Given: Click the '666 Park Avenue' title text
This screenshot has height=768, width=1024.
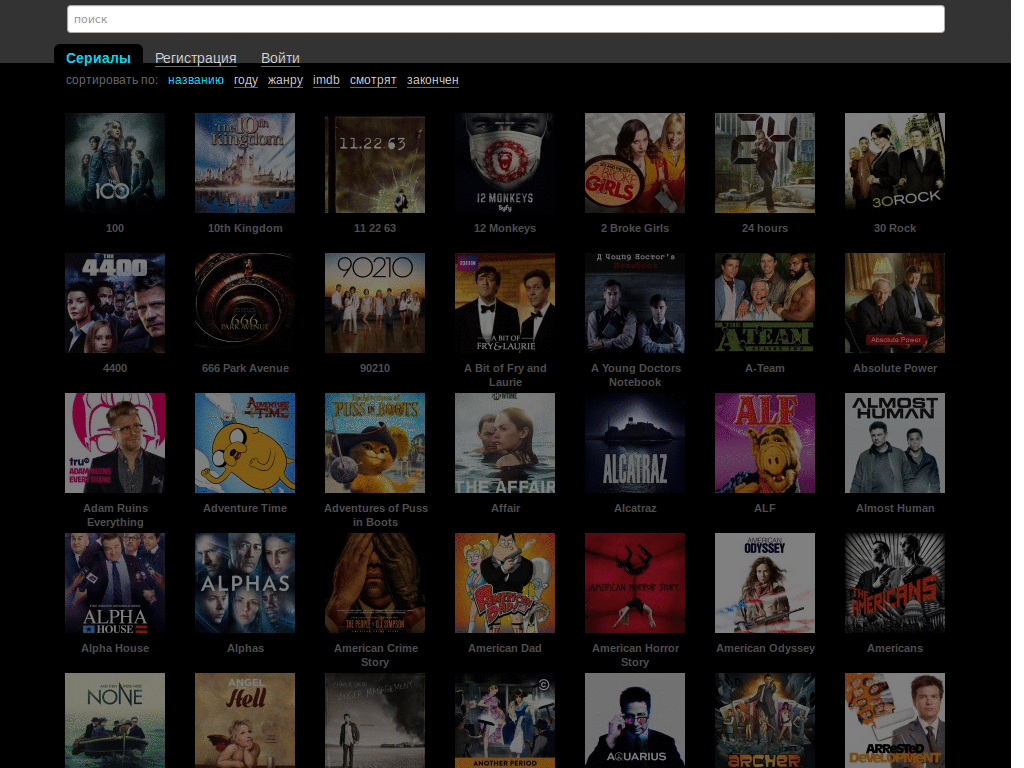Looking at the screenshot, I should (x=245, y=368).
